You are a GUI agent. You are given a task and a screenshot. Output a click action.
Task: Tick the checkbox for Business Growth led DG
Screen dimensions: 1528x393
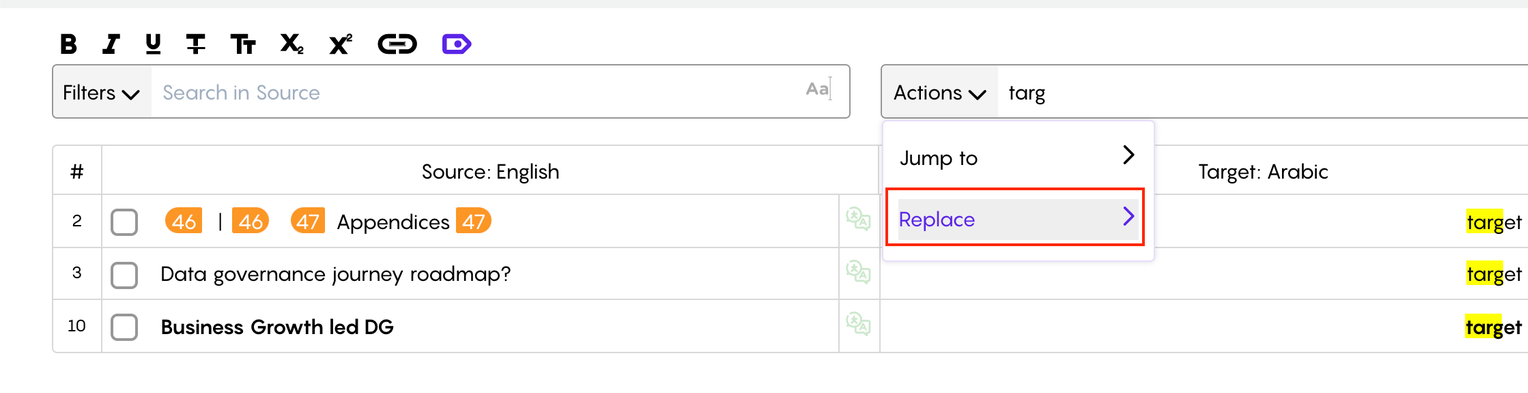point(124,327)
